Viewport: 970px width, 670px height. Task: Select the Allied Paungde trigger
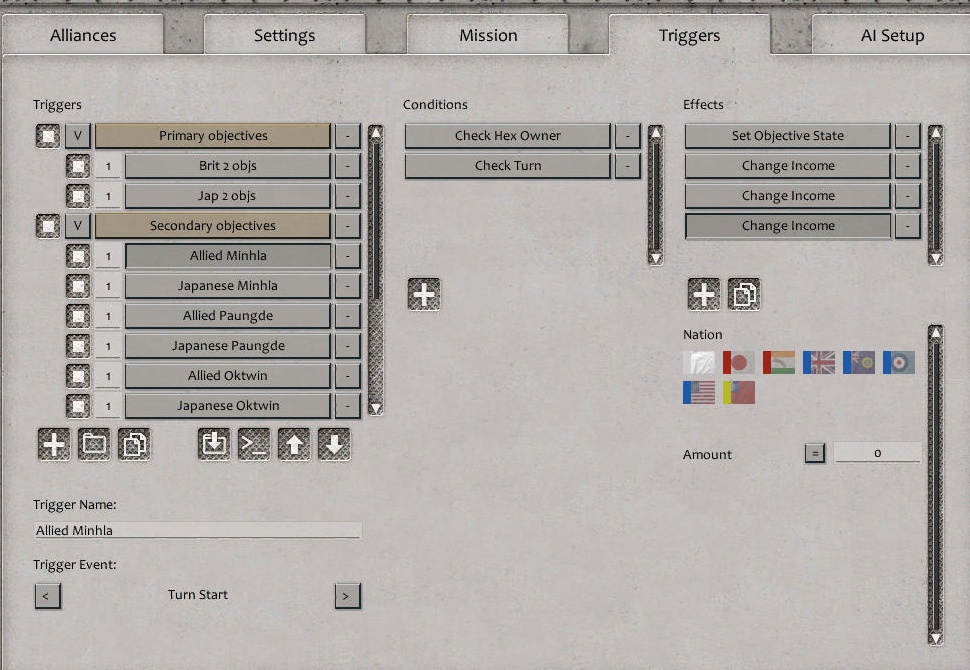[228, 316]
